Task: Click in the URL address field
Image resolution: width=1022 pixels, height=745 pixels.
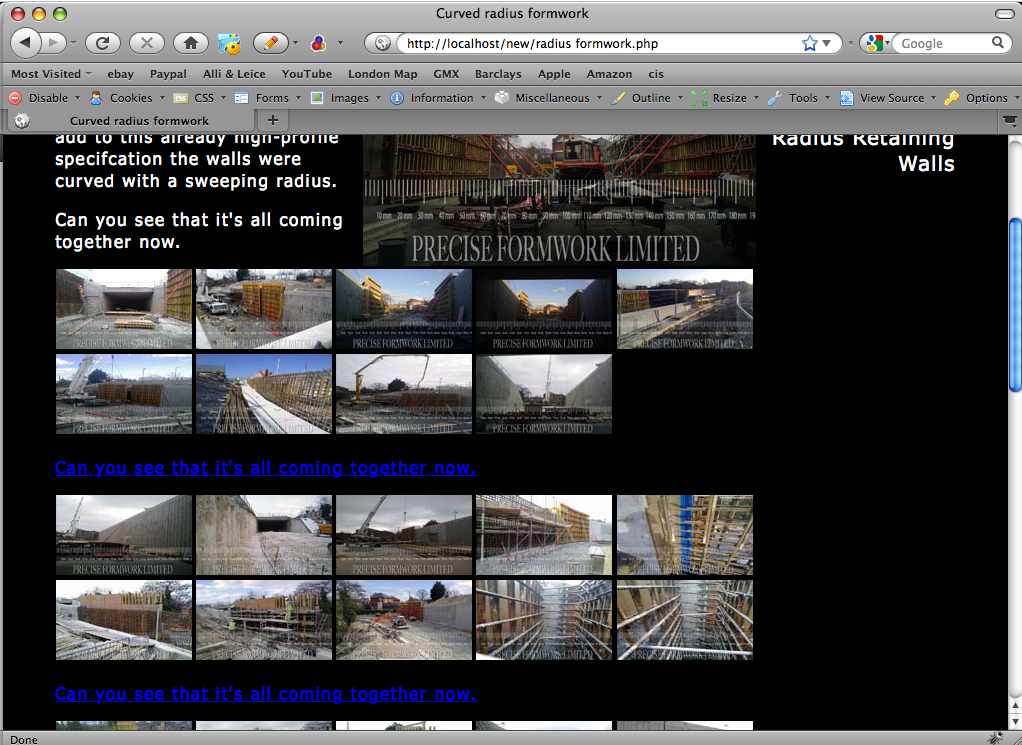Action: click(600, 44)
